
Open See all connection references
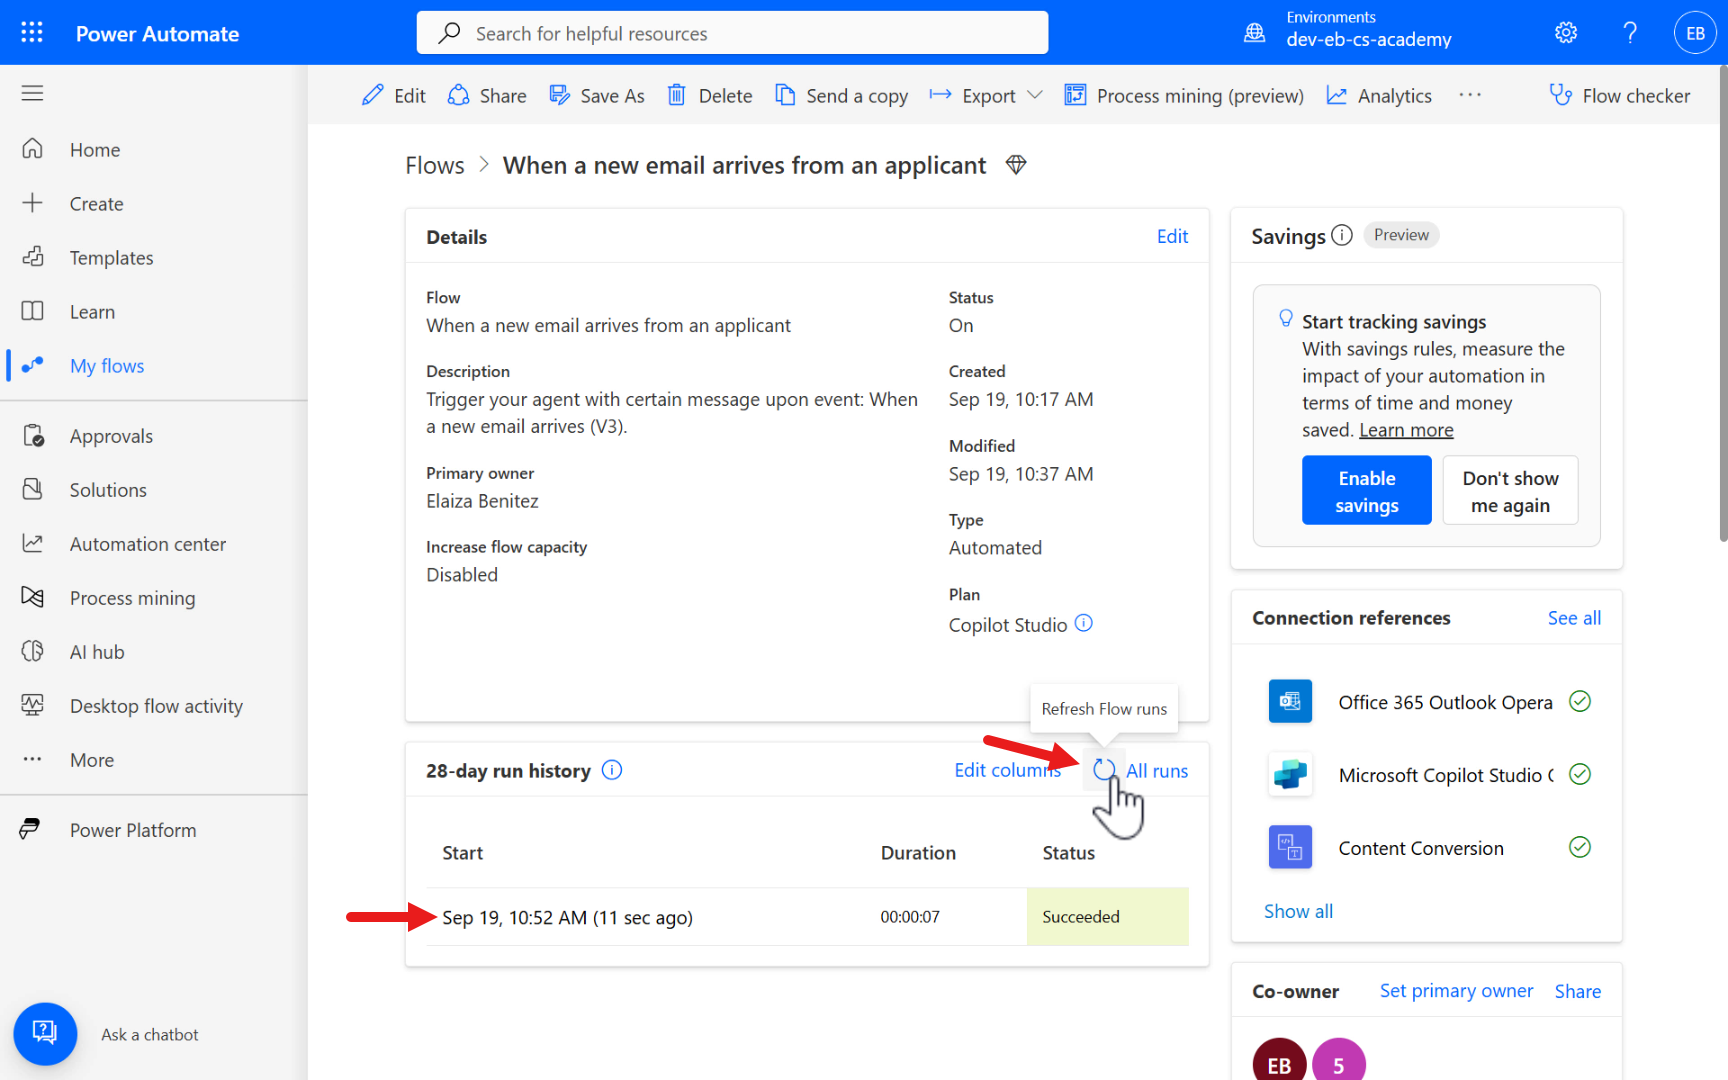click(1573, 617)
